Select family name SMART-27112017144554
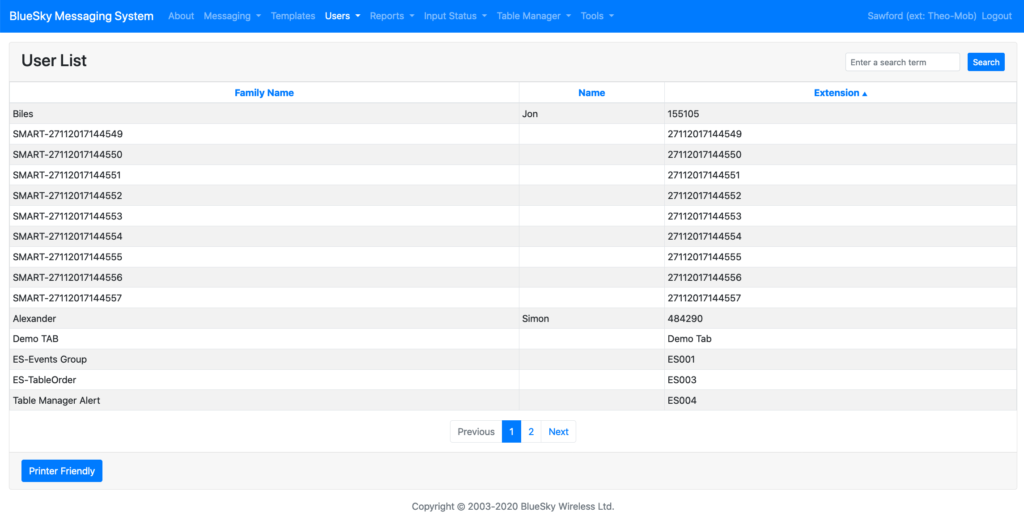The height and width of the screenshot is (520, 1024). (67, 236)
